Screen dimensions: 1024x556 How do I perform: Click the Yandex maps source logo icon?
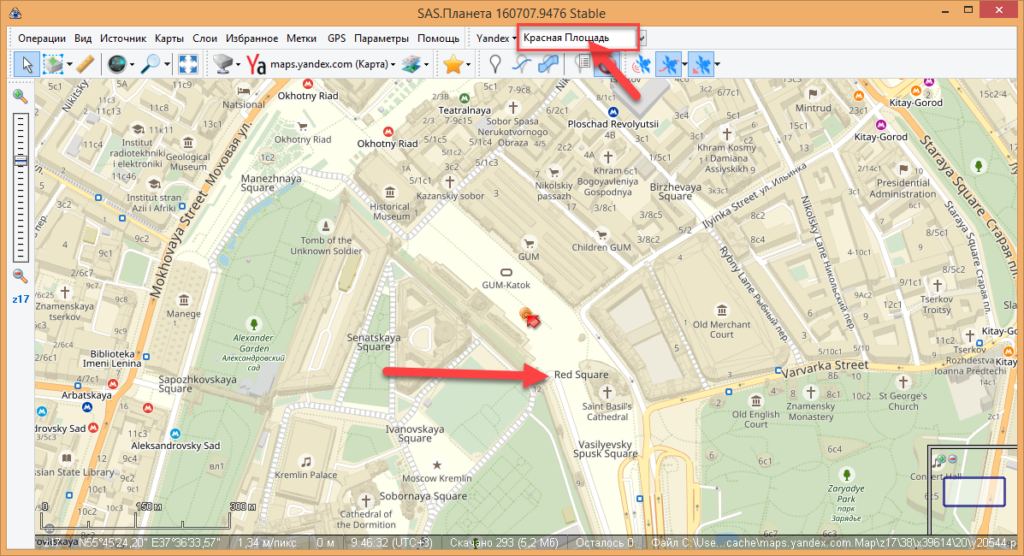click(257, 64)
